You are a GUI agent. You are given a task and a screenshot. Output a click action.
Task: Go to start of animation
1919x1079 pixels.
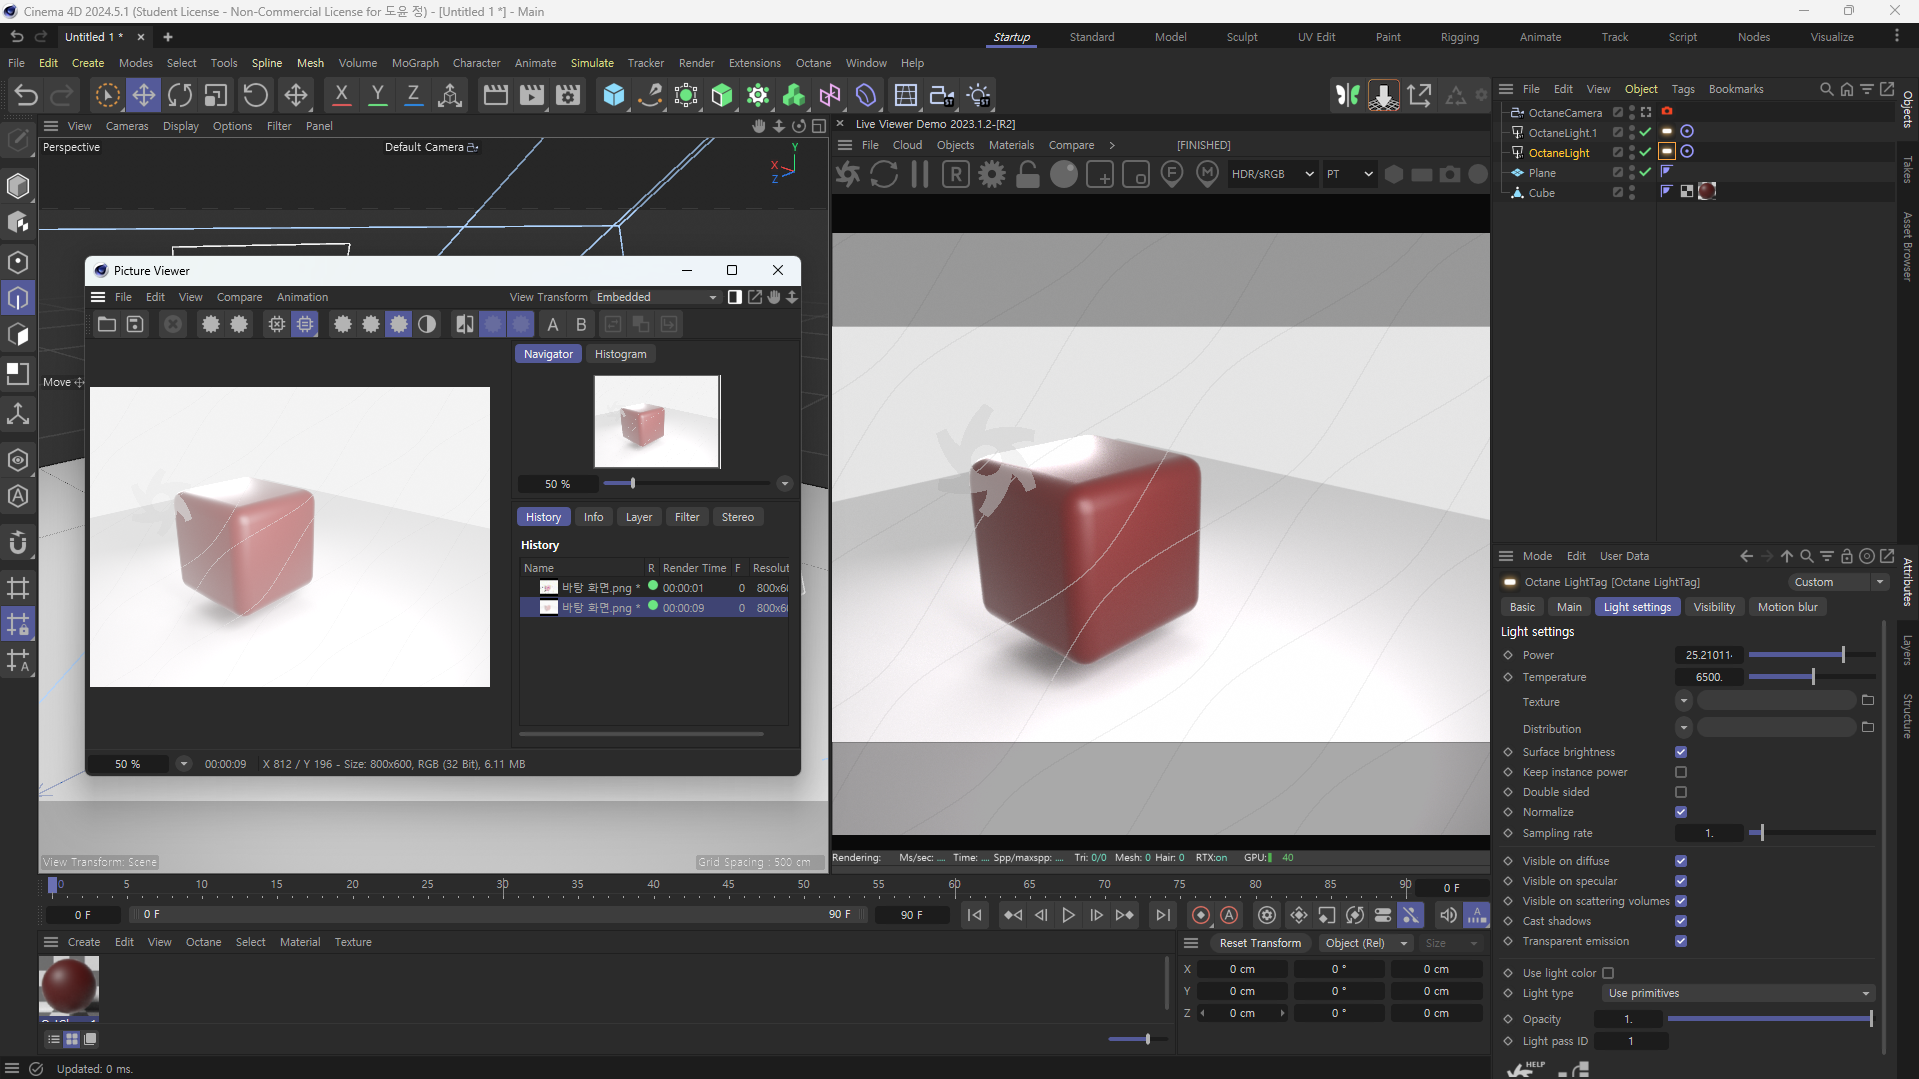coord(975,915)
